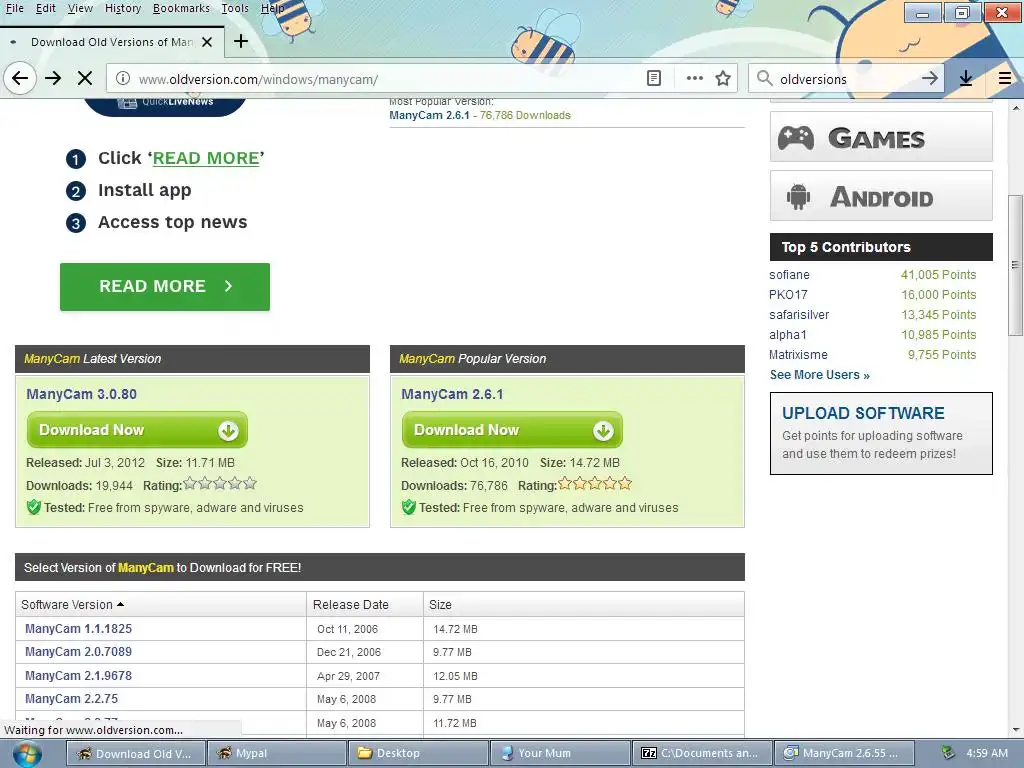Open the downloads panel
This screenshot has width=1024, height=768.
click(x=966, y=78)
